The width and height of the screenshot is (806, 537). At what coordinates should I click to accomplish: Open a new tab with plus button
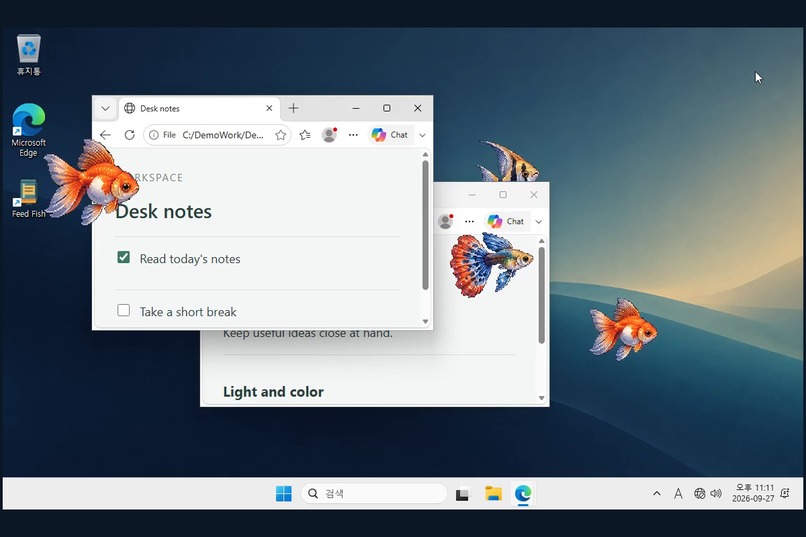tap(294, 108)
